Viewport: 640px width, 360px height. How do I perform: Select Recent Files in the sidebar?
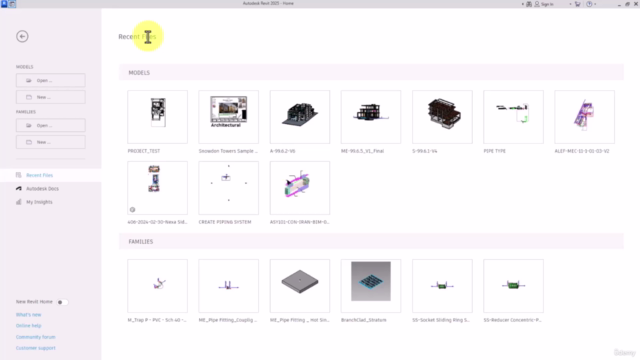[51, 175]
